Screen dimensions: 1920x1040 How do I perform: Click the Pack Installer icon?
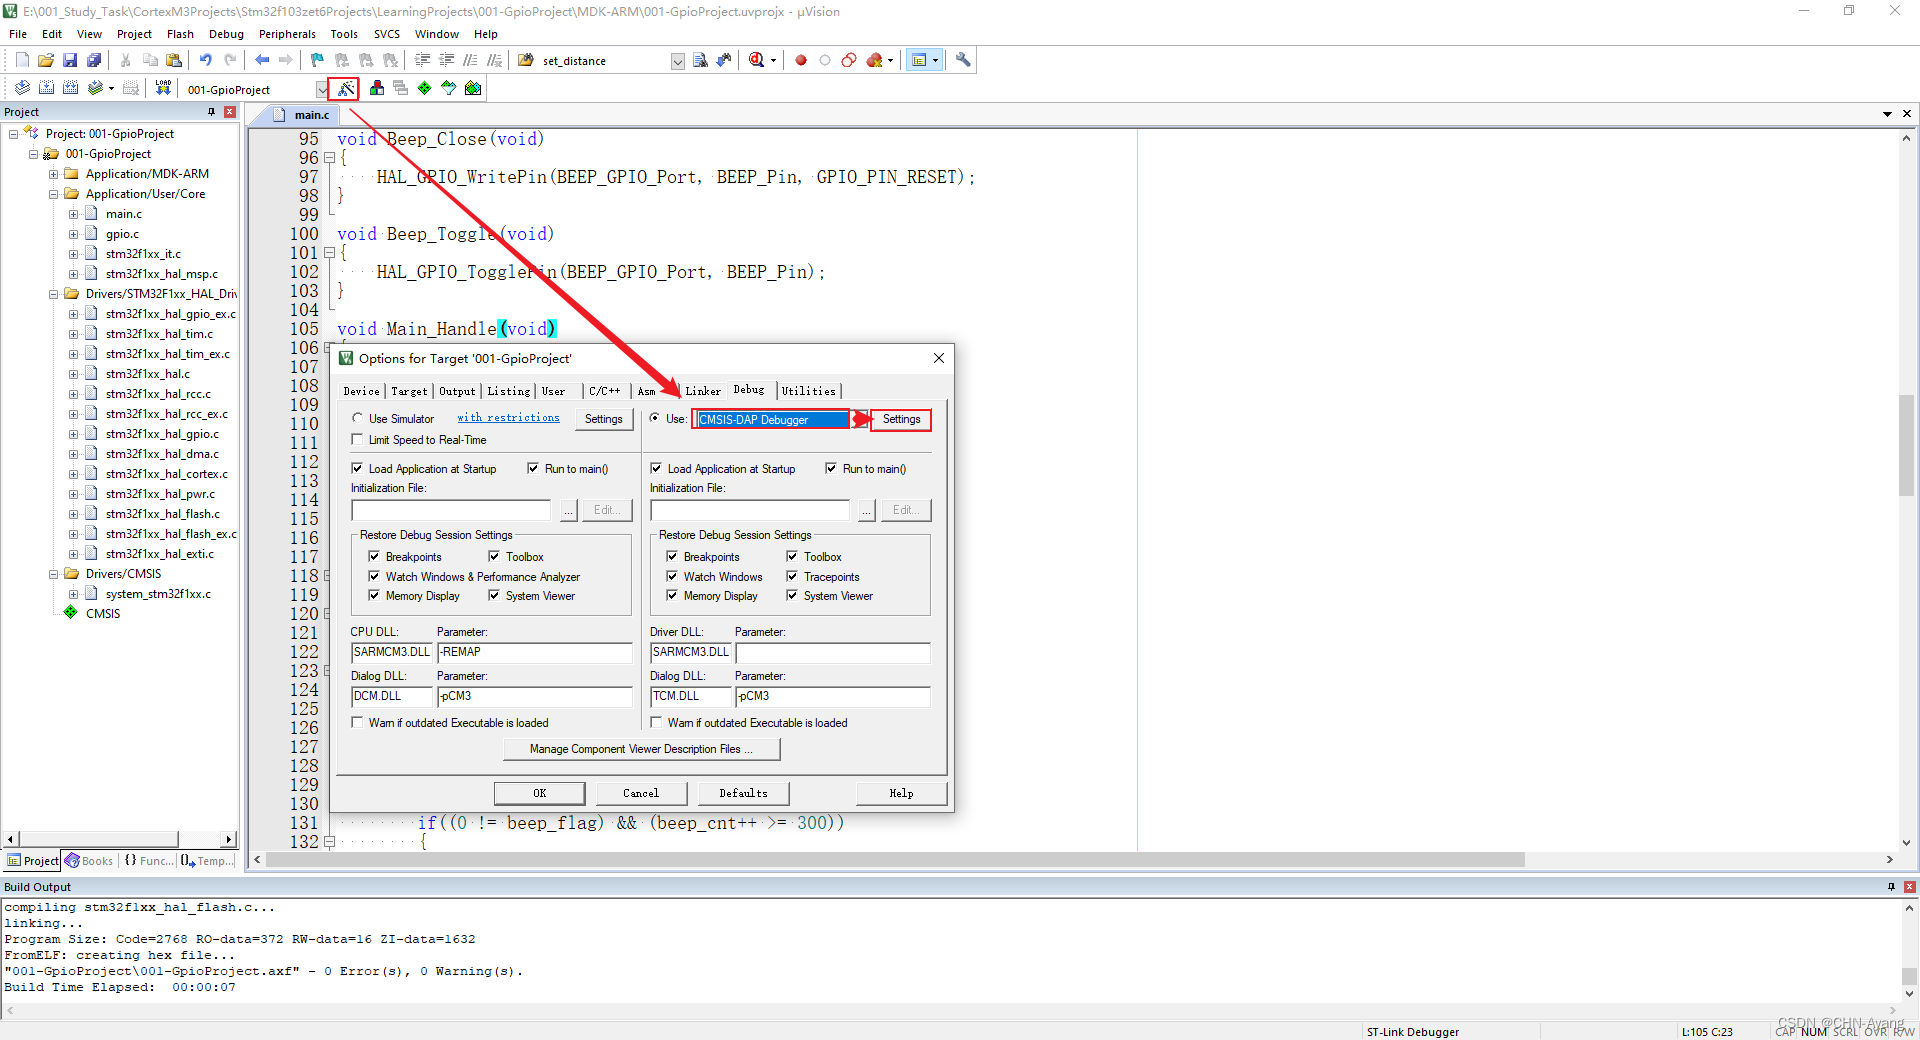[473, 88]
